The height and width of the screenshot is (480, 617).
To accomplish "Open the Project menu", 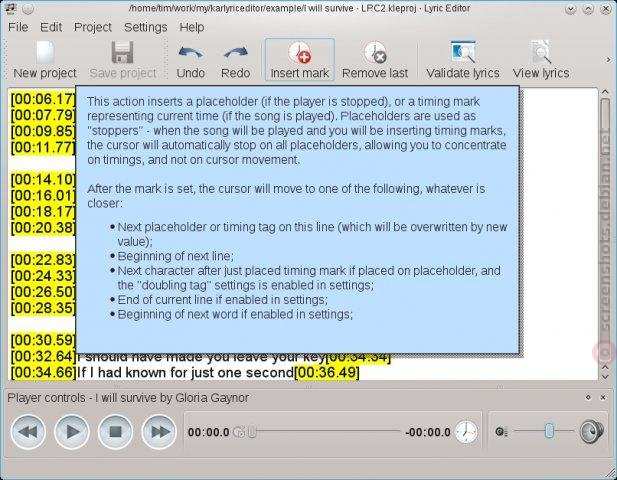I will point(93,27).
